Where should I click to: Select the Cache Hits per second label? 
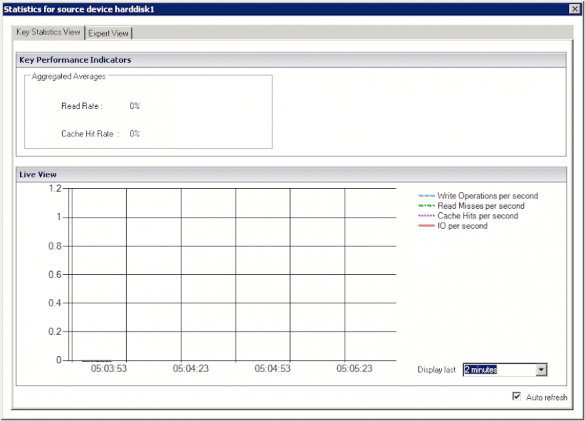(x=478, y=216)
